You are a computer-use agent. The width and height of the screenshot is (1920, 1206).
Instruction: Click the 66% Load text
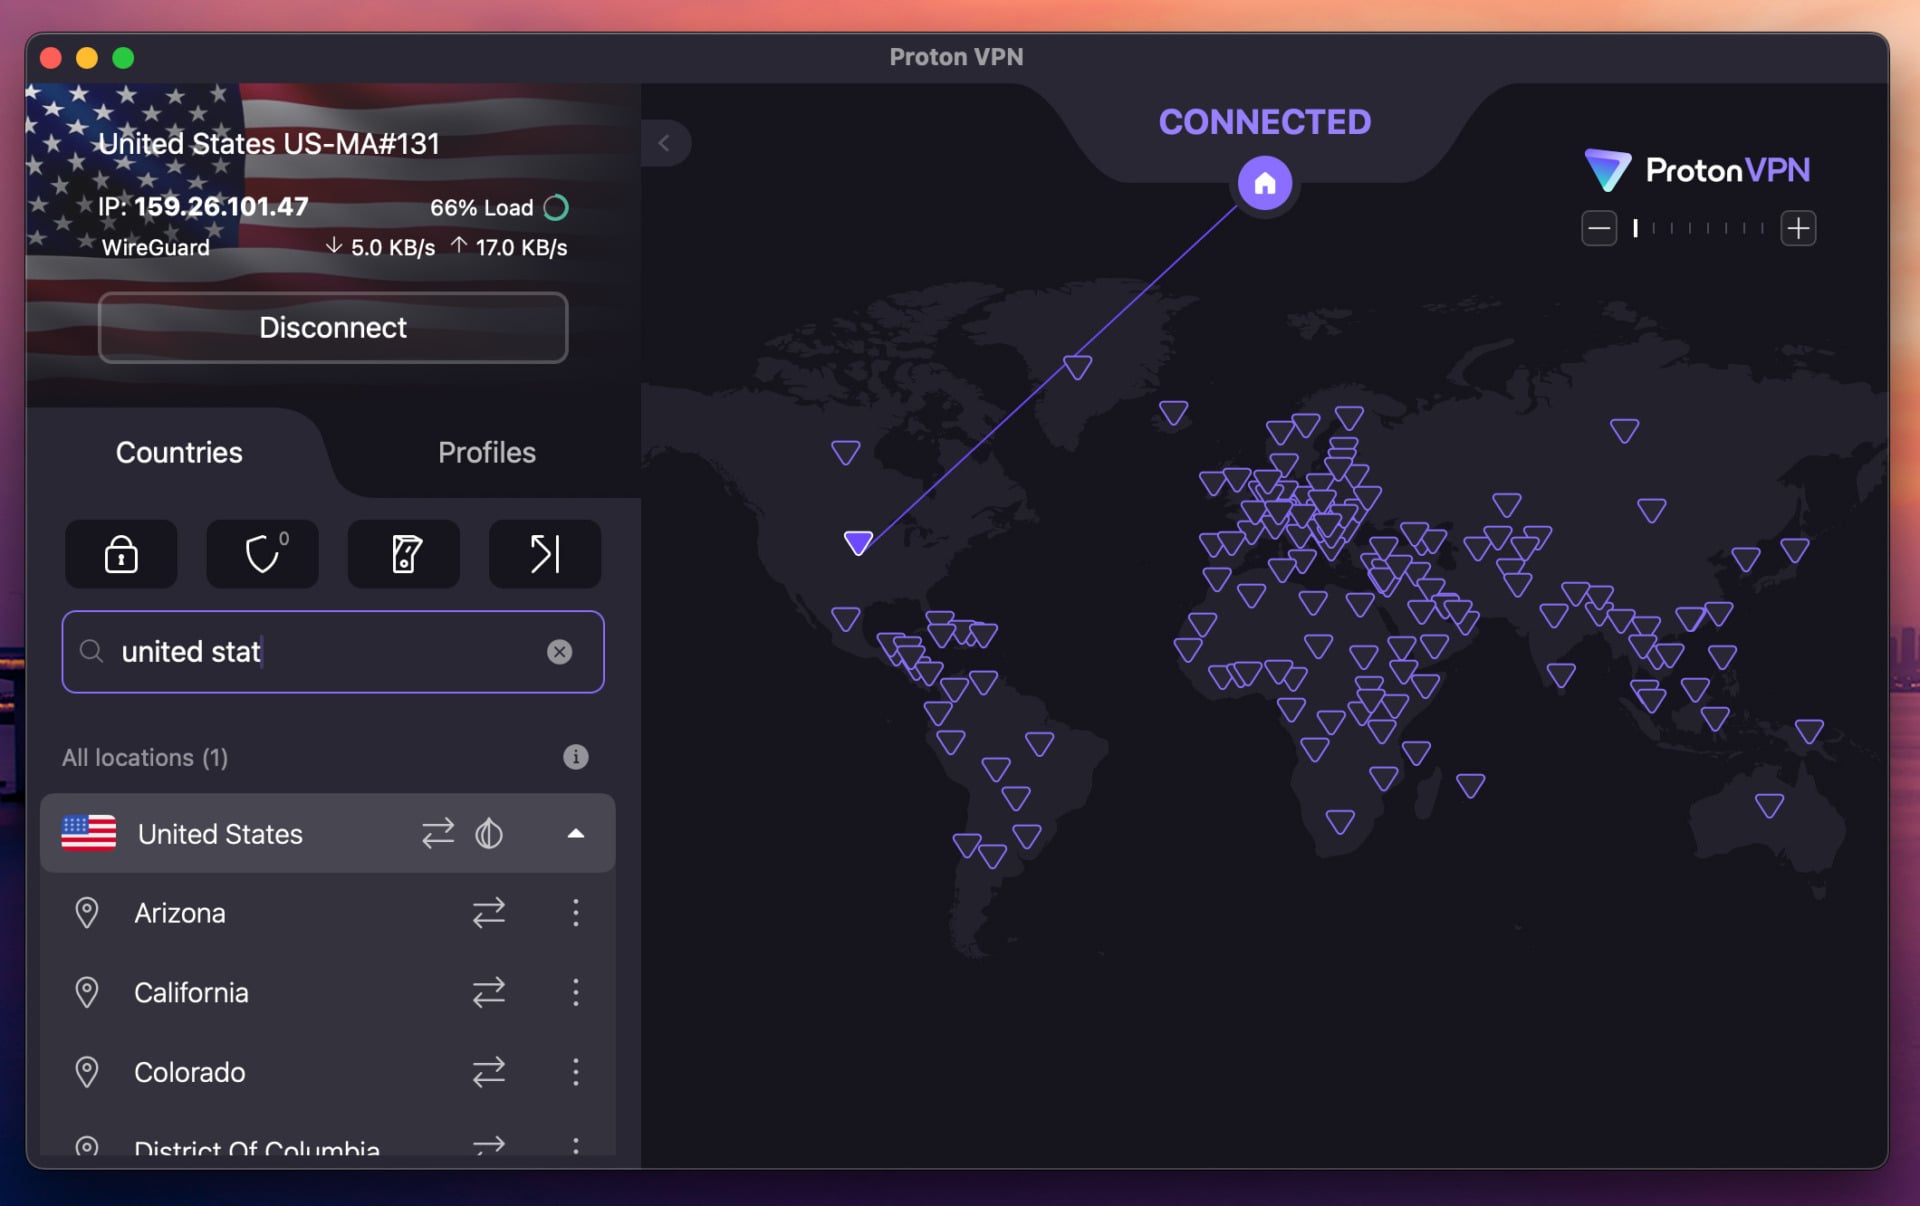pyautogui.click(x=482, y=208)
